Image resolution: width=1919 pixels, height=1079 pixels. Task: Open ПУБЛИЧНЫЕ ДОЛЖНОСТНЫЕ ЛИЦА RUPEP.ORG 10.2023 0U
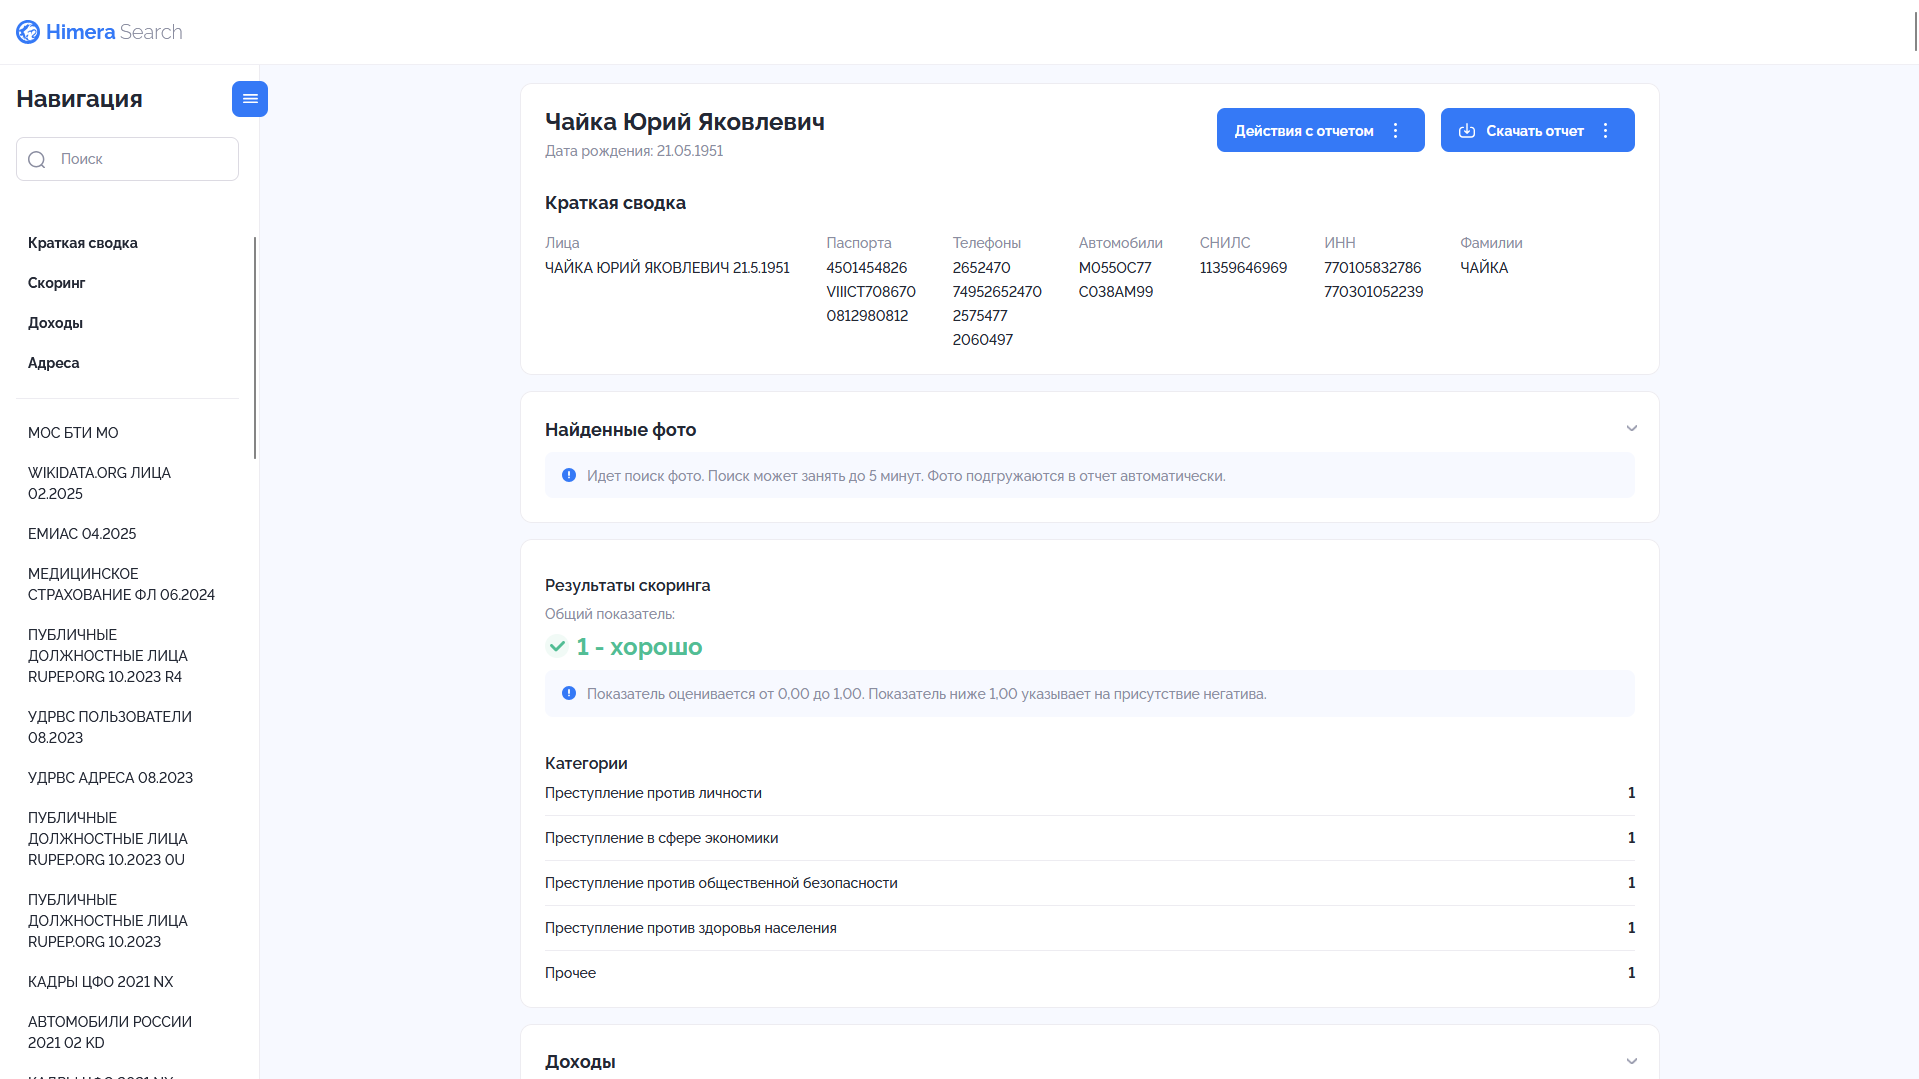[x=108, y=839]
